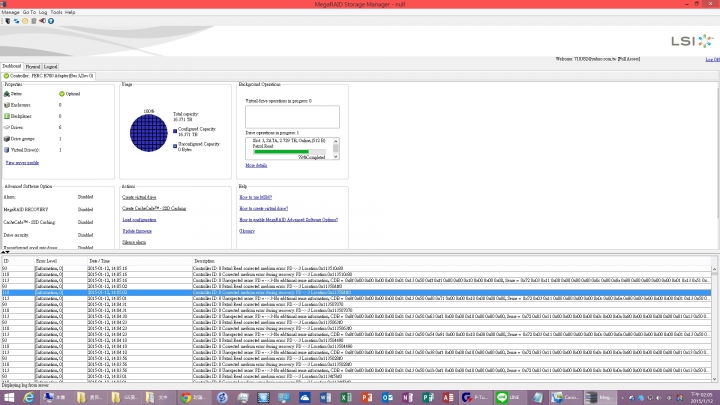Open Outlook from the taskbar
Viewport: 720px width, 405px height.
[387, 397]
